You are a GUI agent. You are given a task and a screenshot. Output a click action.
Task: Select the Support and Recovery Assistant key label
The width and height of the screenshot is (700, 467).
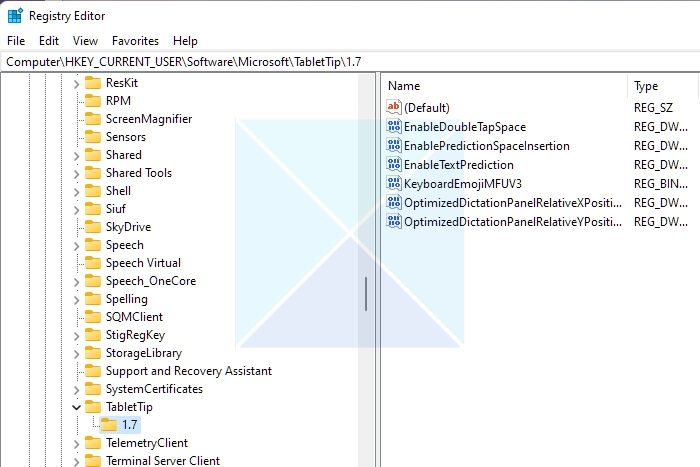(189, 371)
